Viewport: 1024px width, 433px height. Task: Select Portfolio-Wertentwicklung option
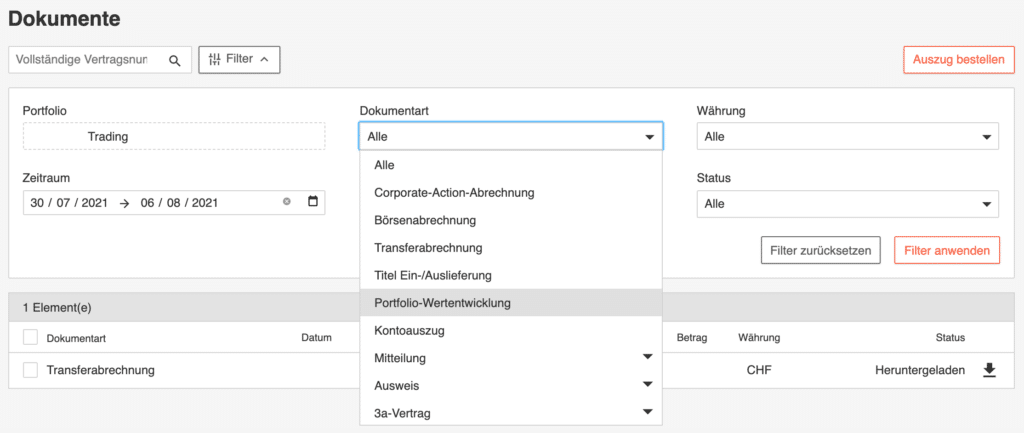511,303
